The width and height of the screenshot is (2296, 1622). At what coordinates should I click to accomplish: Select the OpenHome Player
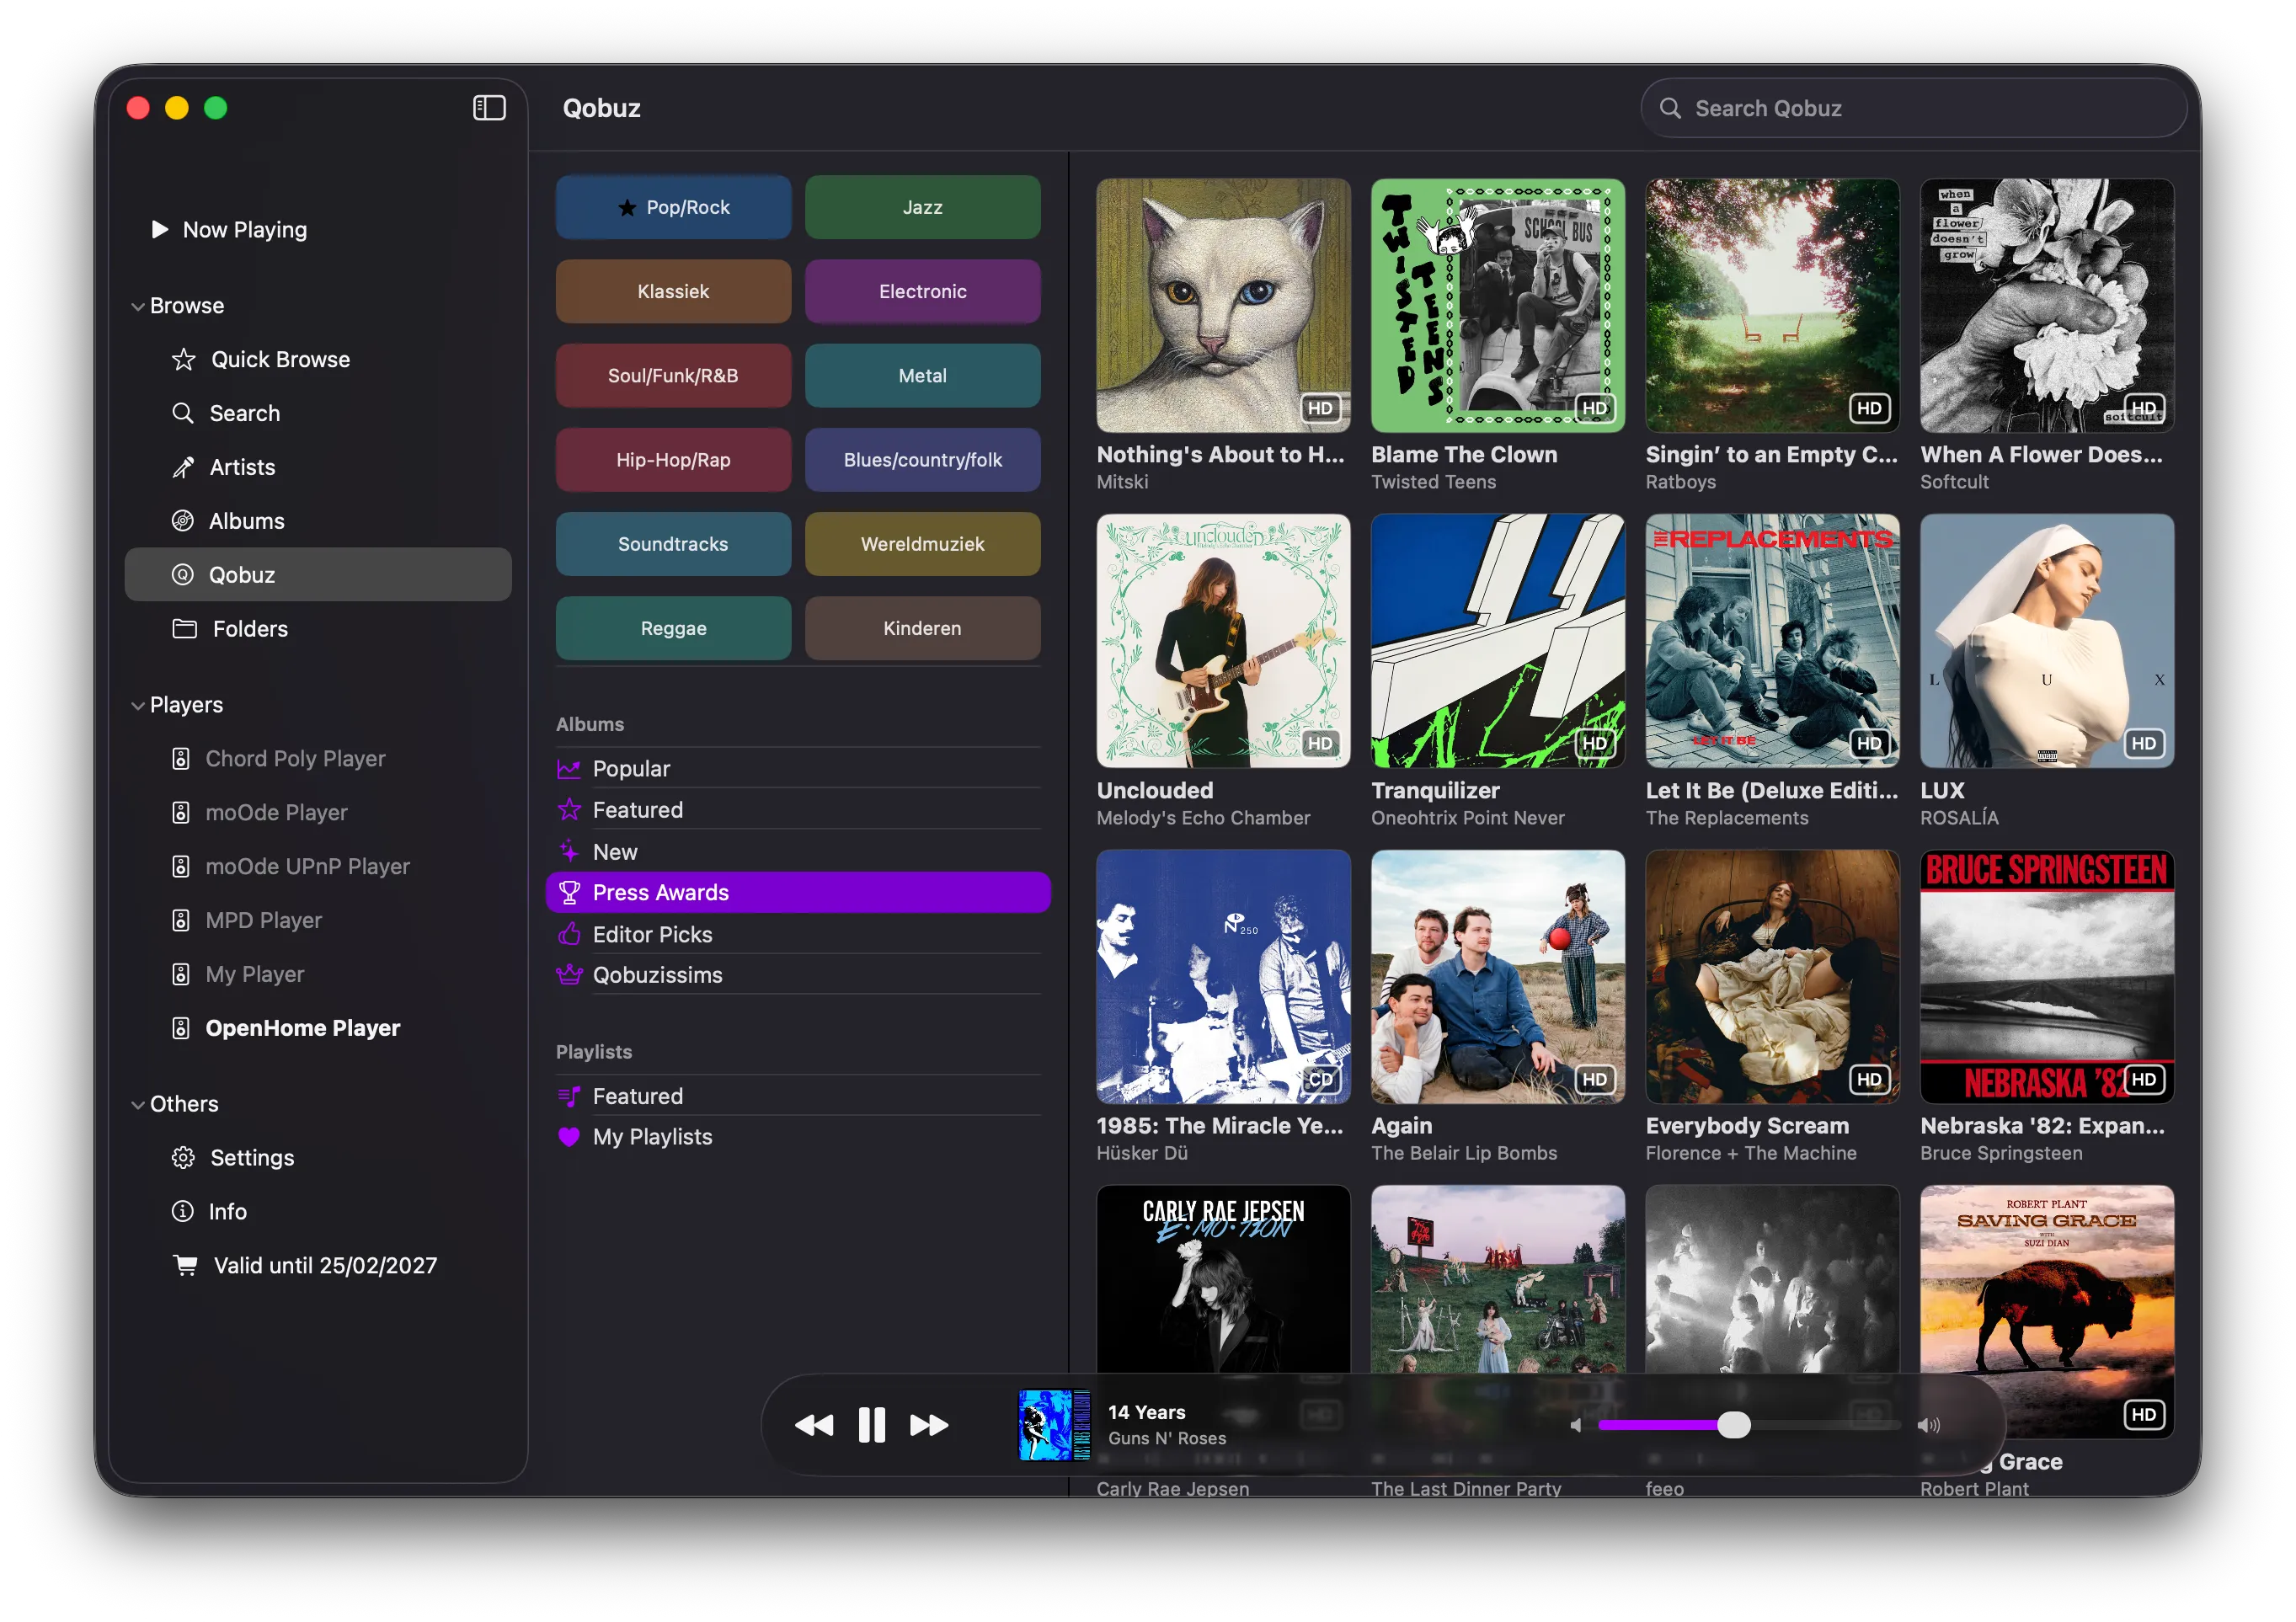(302, 1028)
